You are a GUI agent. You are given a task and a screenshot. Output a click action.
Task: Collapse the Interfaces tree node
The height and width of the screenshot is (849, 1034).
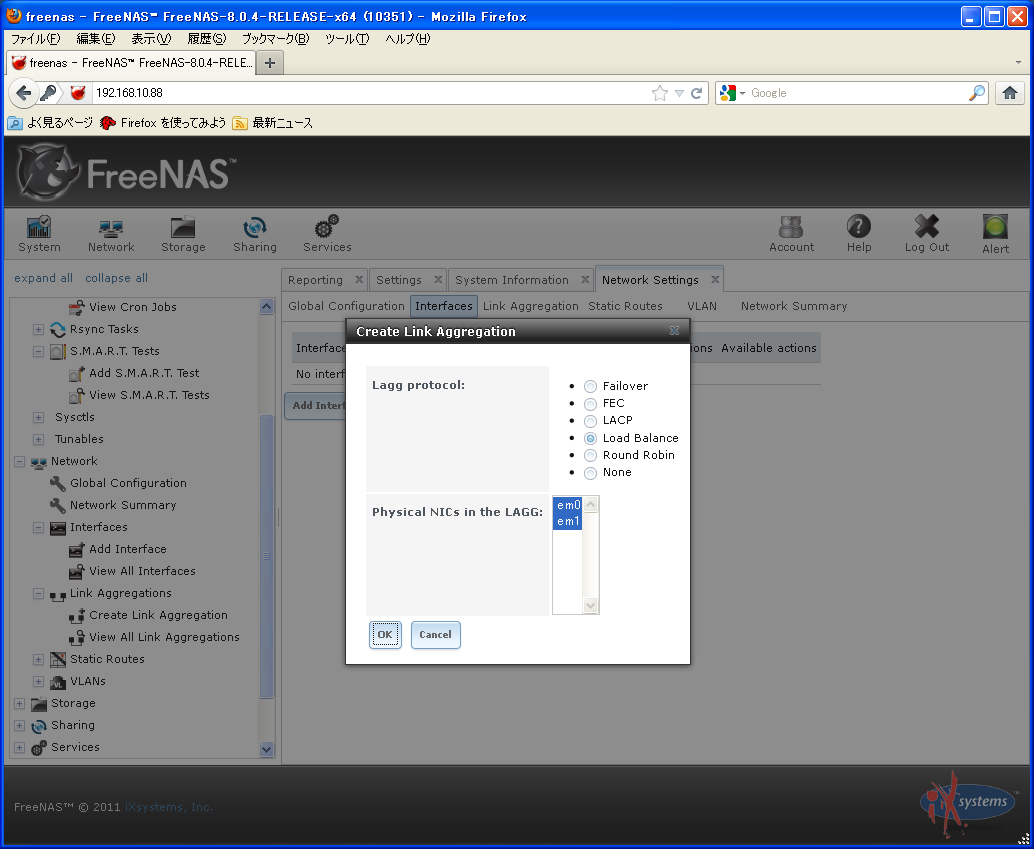pos(38,527)
